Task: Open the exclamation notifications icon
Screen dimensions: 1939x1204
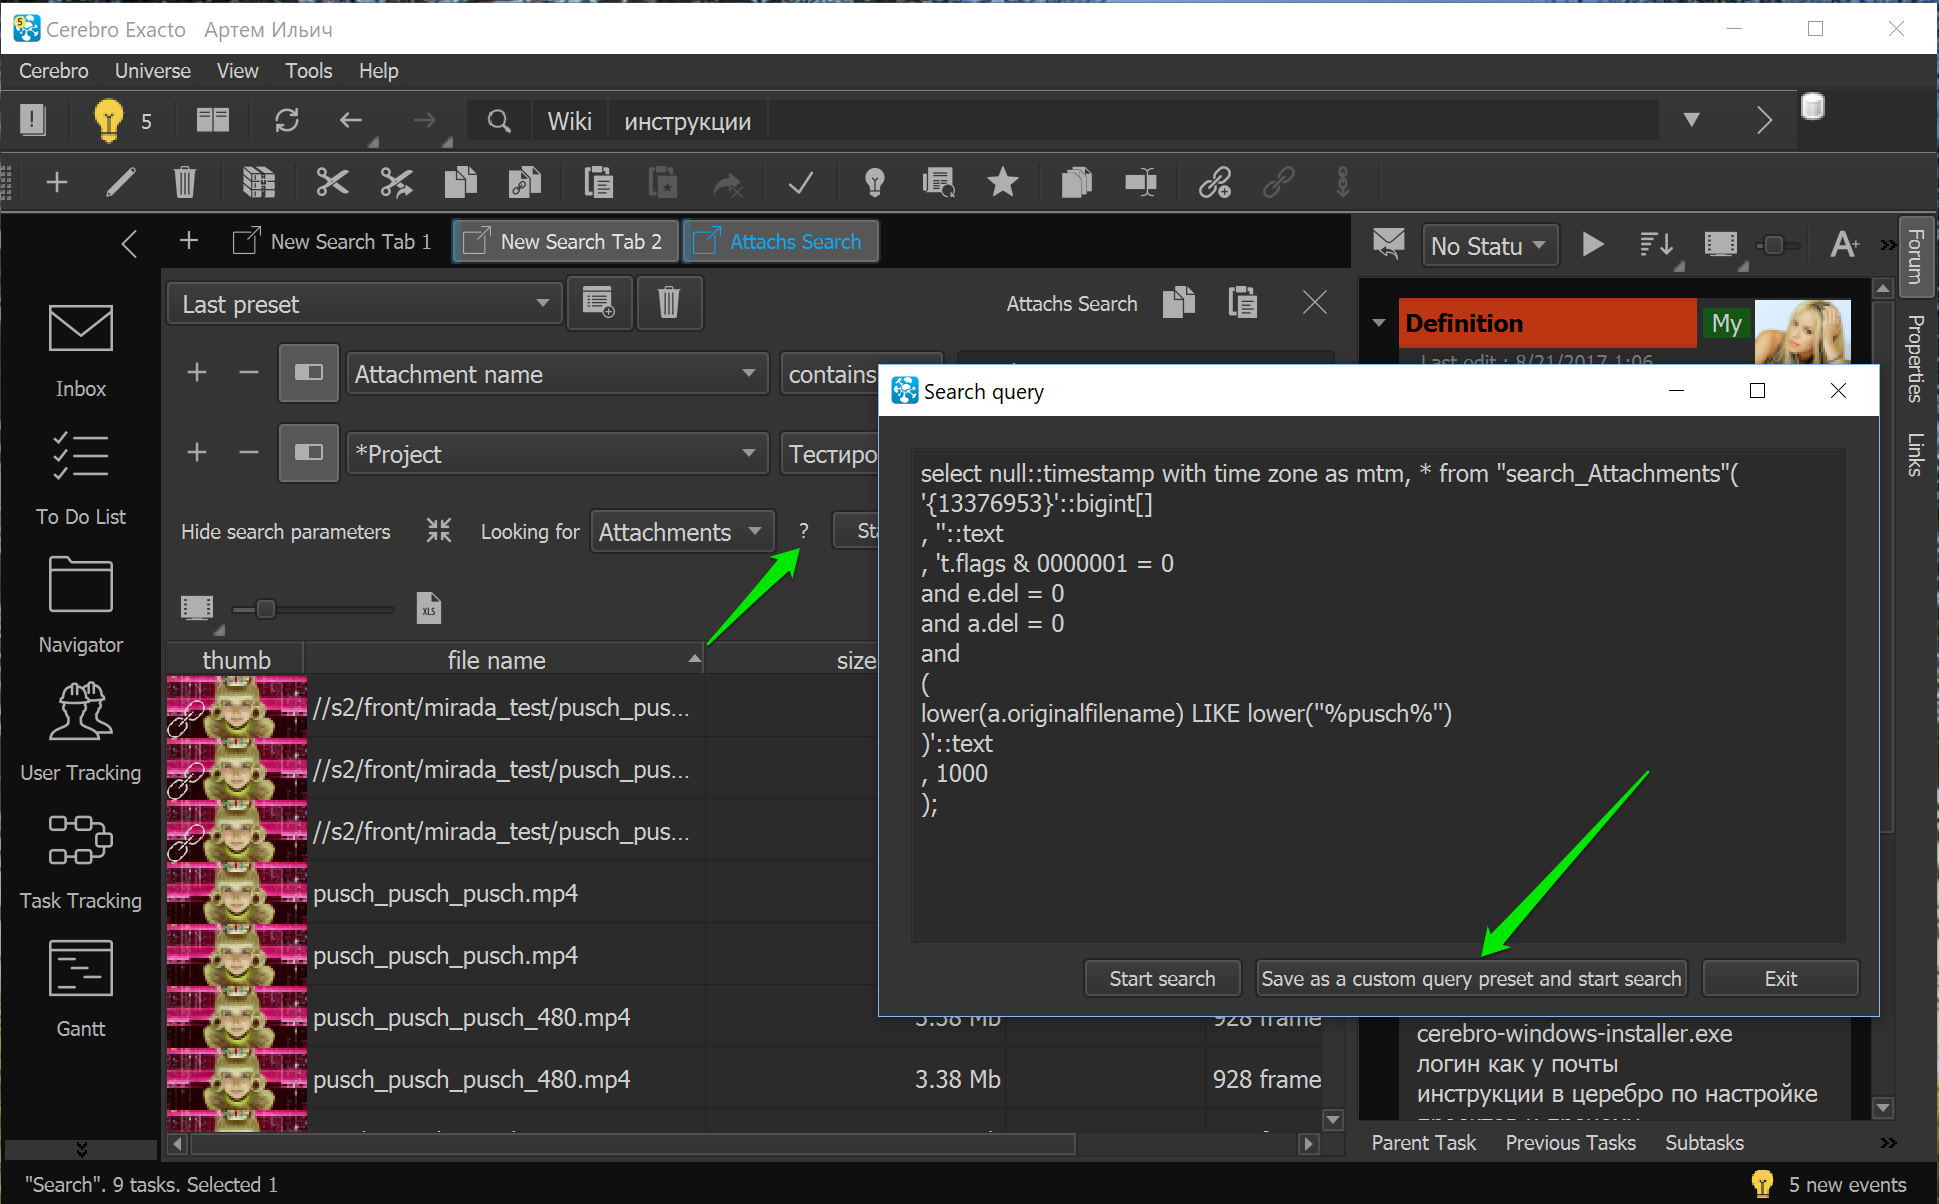Action: (x=33, y=121)
